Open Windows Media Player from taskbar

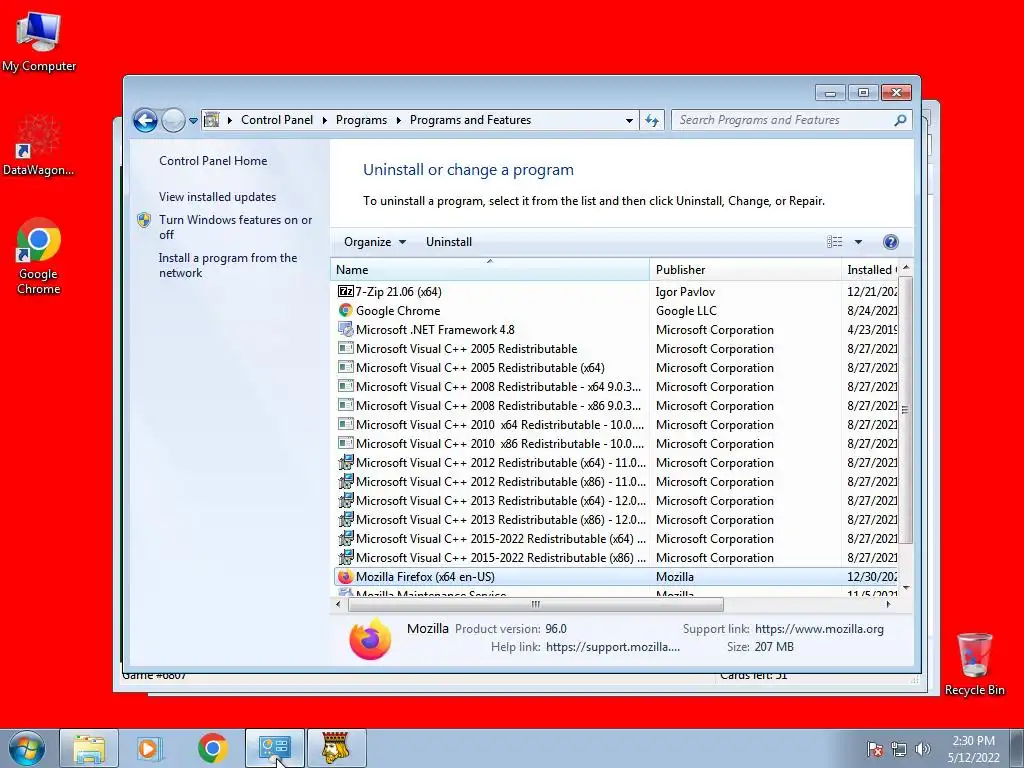click(x=149, y=748)
